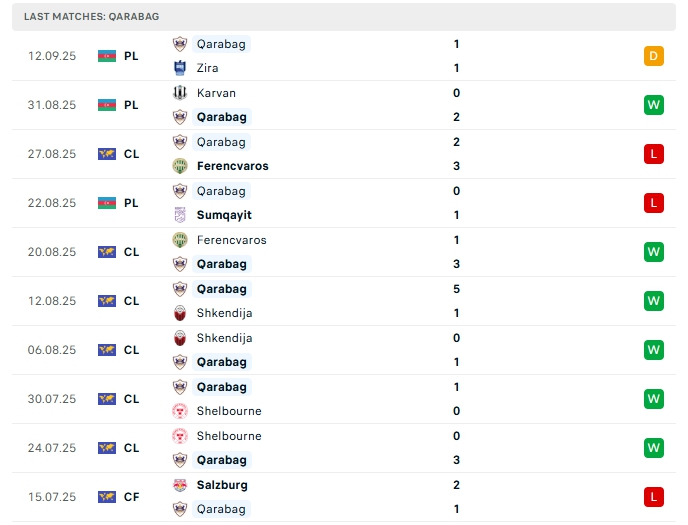Viewport: 688px width, 525px height.
Task: Click the yellow D draw badge
Action: click(x=654, y=56)
